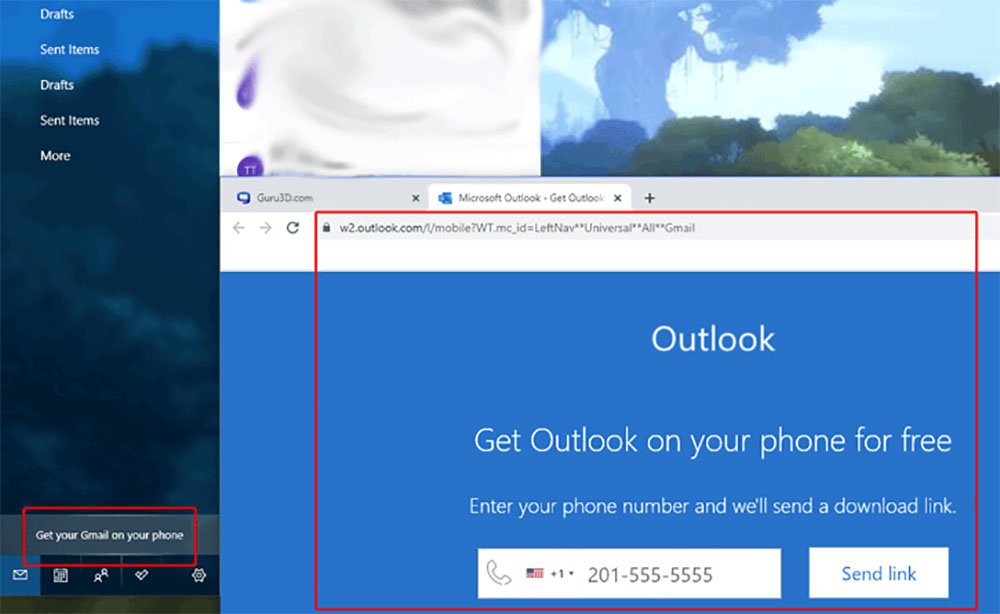Click 'Get Outlook on your phone for free'

712,440
